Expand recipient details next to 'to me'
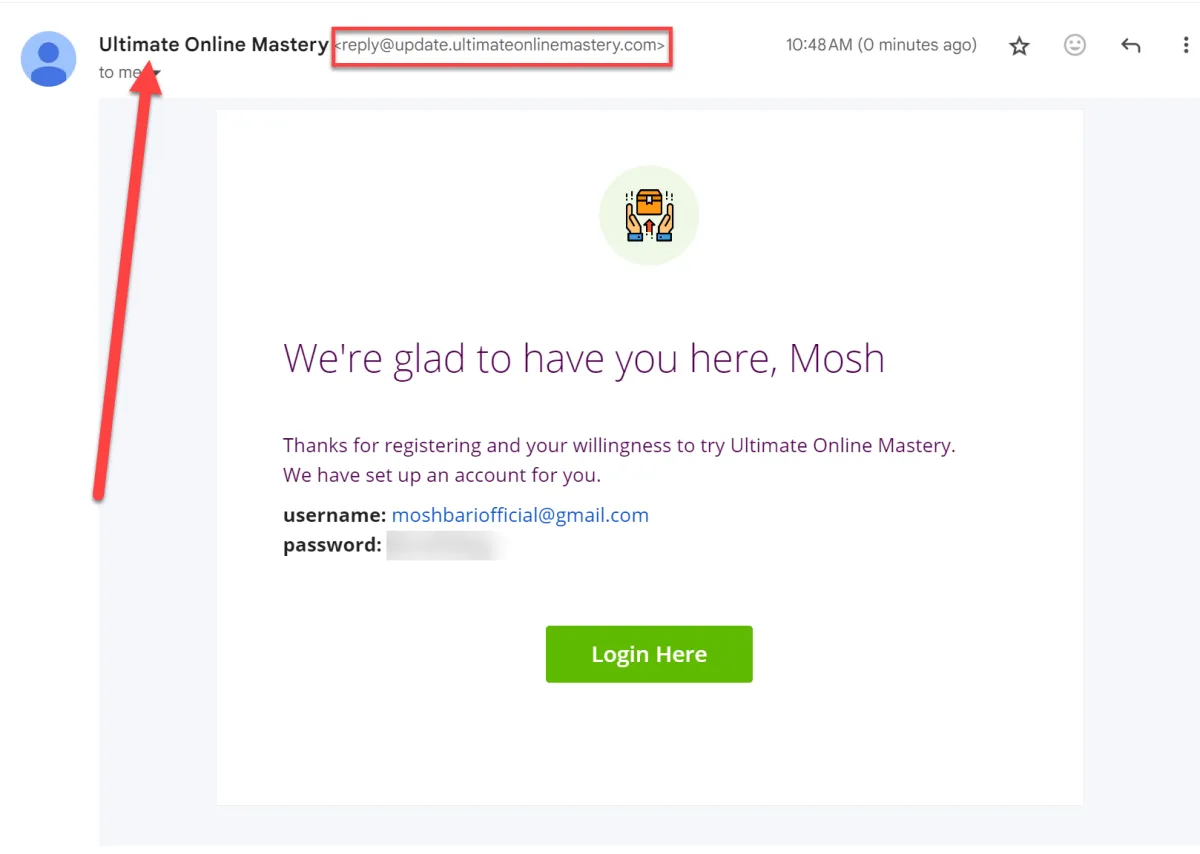Image resolution: width=1200 pixels, height=854 pixels. click(x=155, y=73)
